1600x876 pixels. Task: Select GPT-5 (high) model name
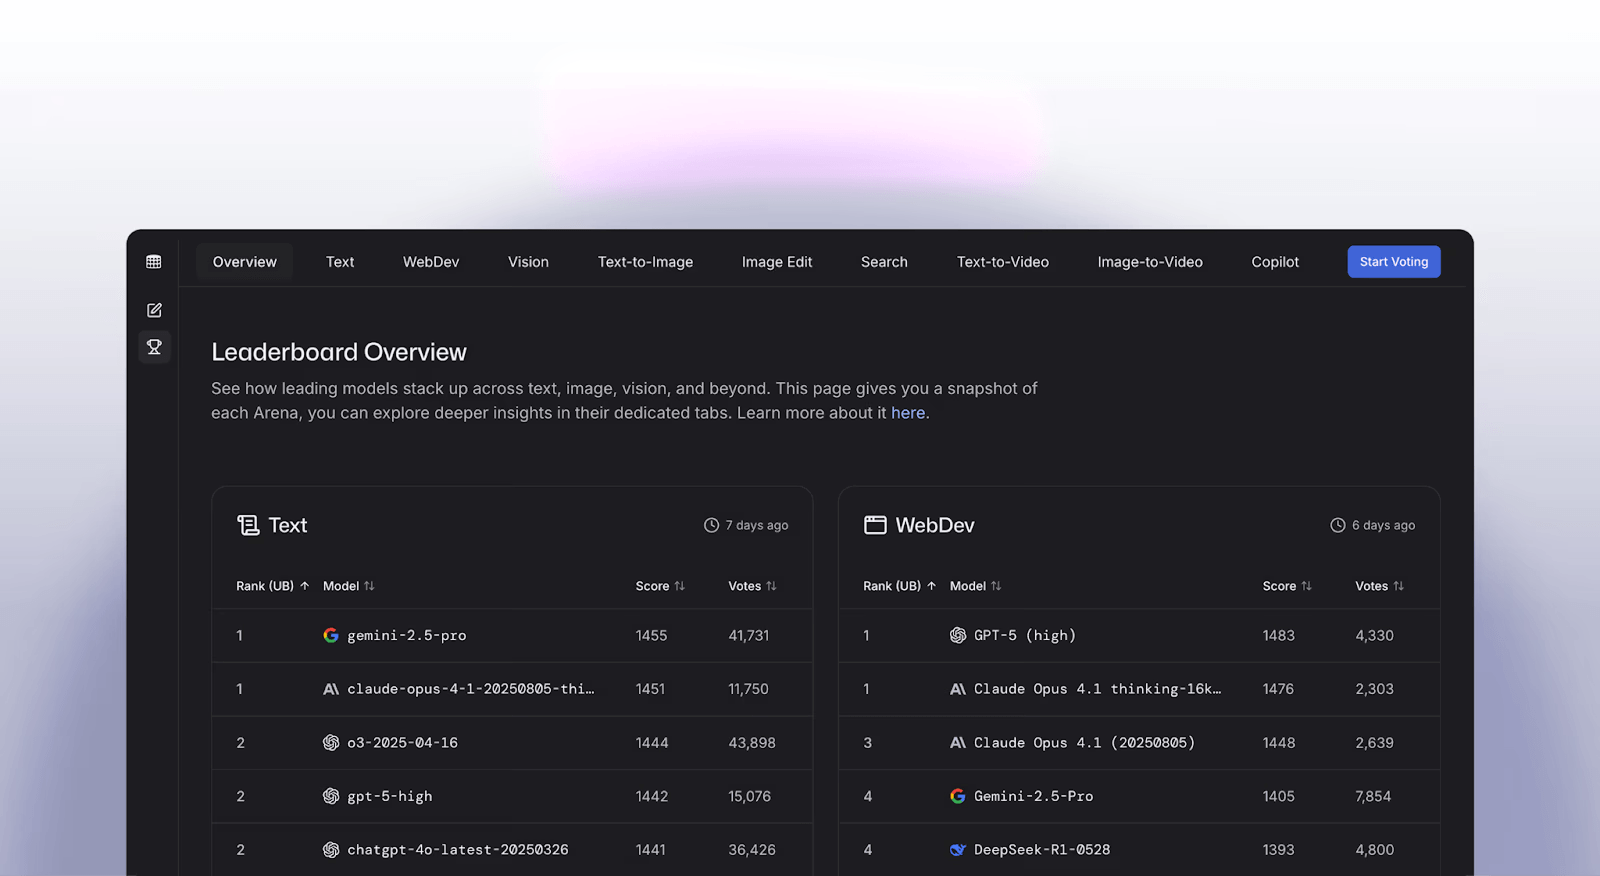point(1025,636)
